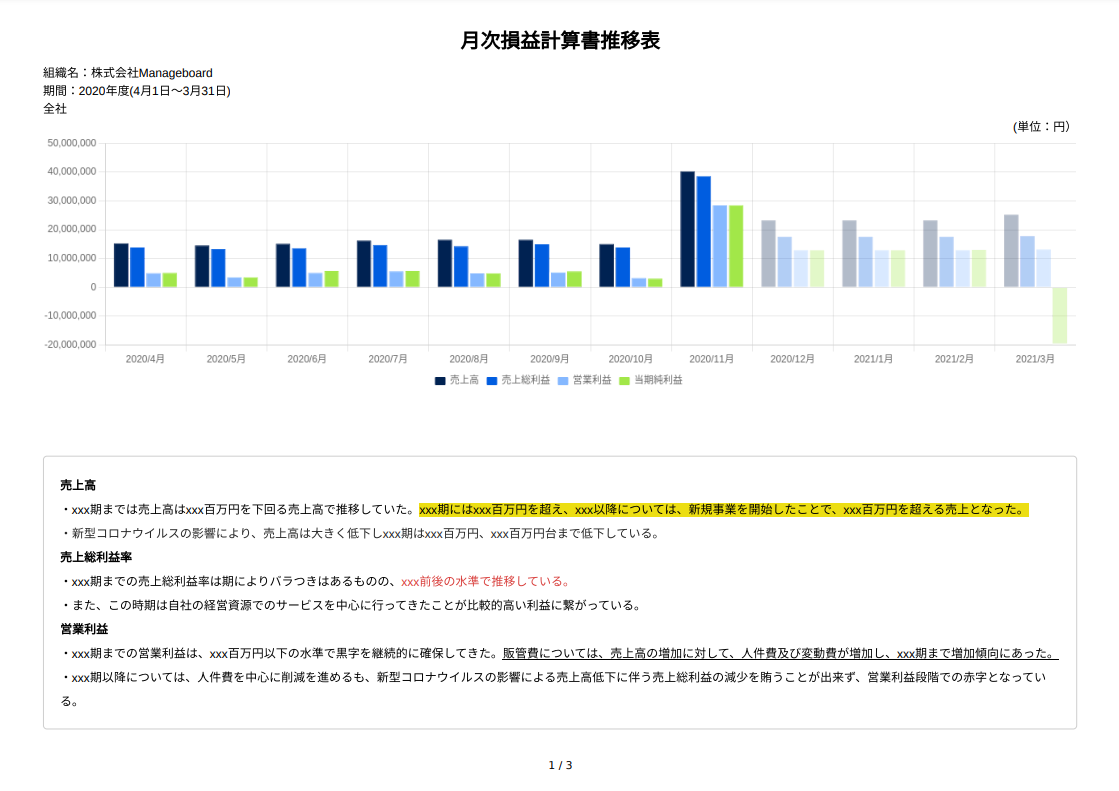The width and height of the screenshot is (1119, 791).
Task: Click the 2020/10月 axis label
Action: coord(630,359)
